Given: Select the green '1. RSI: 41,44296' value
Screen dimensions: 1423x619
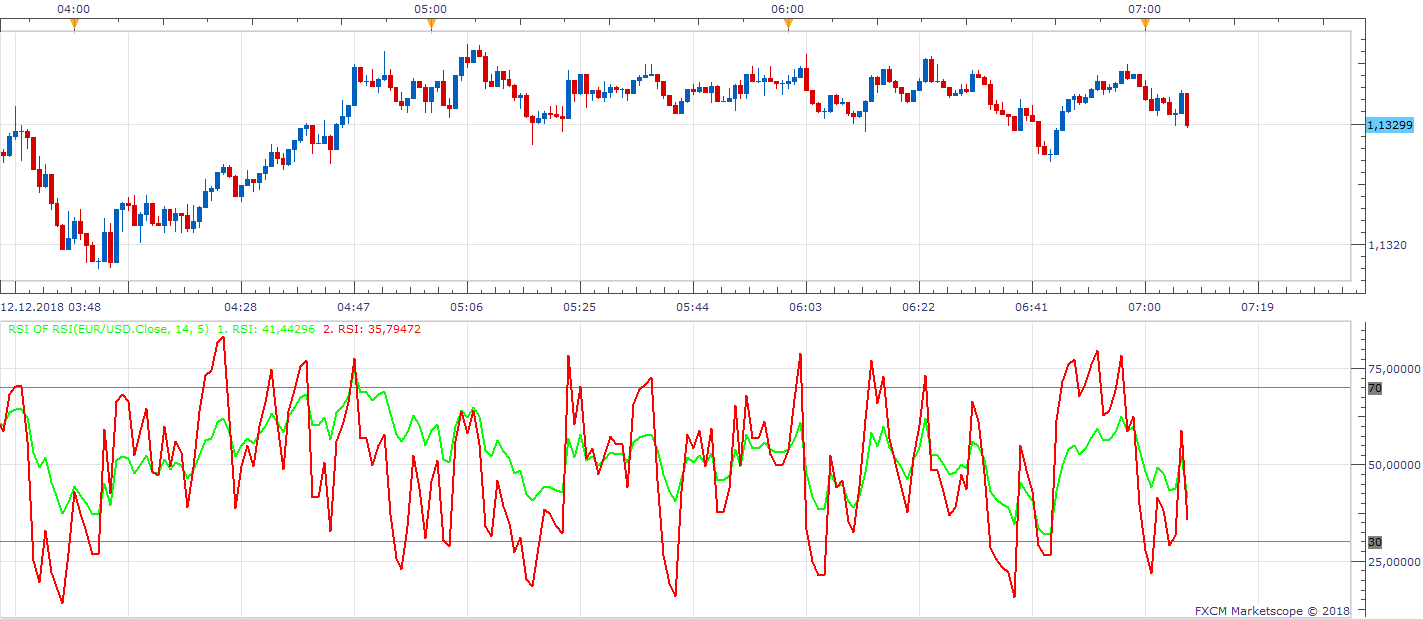Looking at the screenshot, I should click(x=267, y=328).
